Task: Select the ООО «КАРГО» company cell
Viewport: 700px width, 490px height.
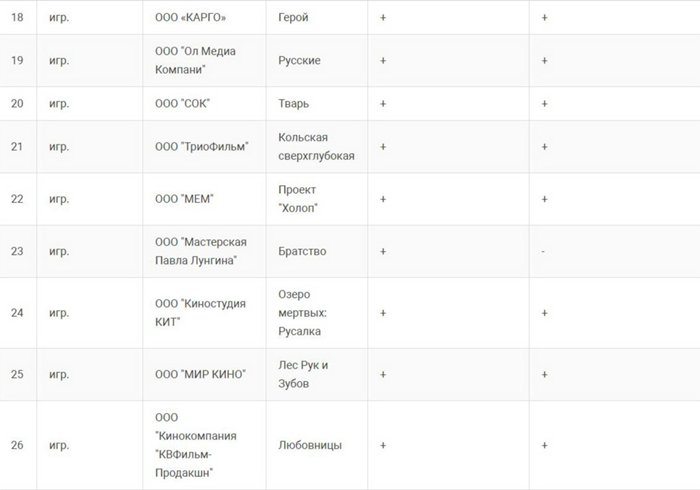Action: click(204, 17)
